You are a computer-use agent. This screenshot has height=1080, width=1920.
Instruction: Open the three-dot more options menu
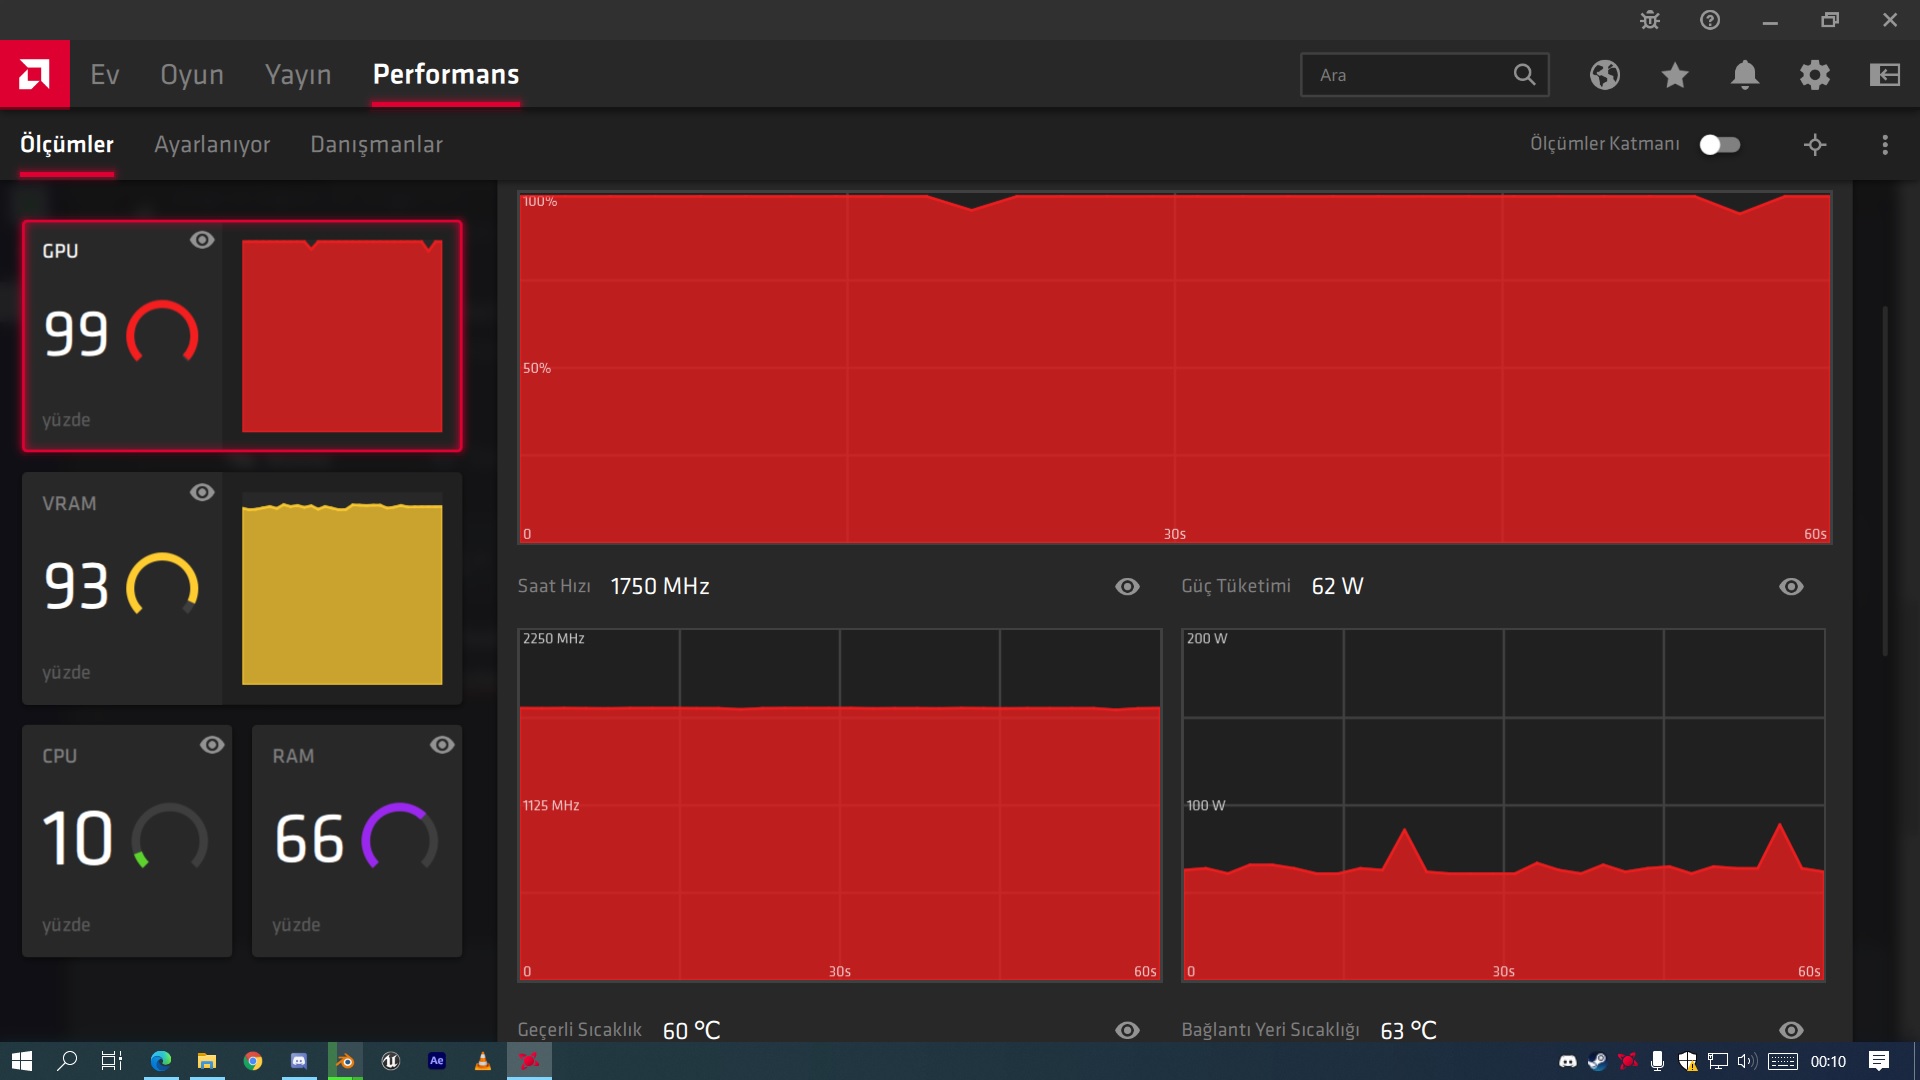pyautogui.click(x=1885, y=145)
